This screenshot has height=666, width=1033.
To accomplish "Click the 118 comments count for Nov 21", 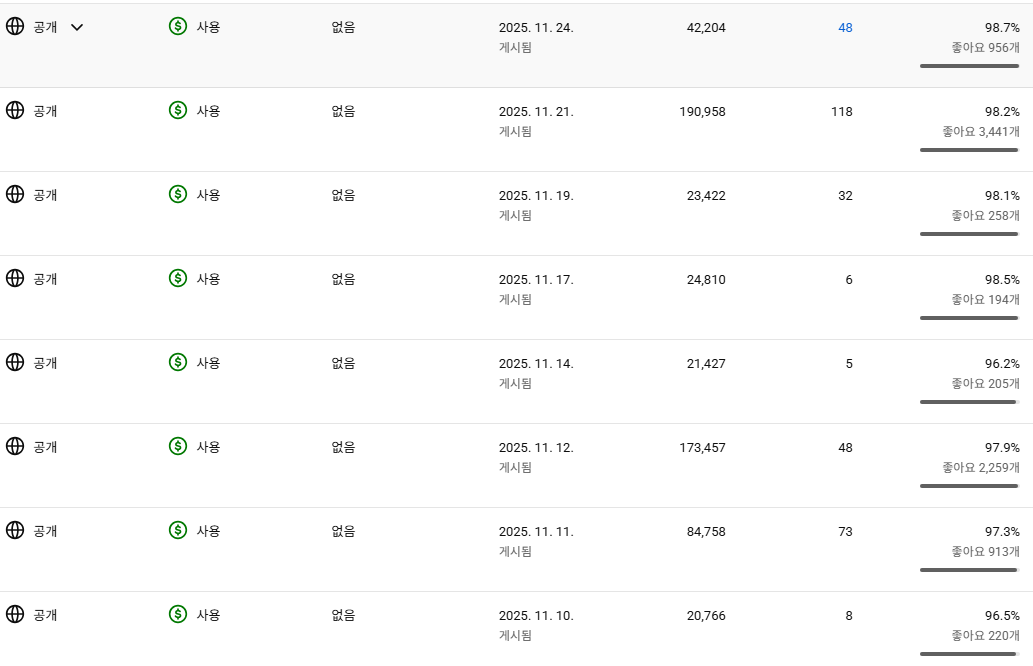I will click(841, 112).
